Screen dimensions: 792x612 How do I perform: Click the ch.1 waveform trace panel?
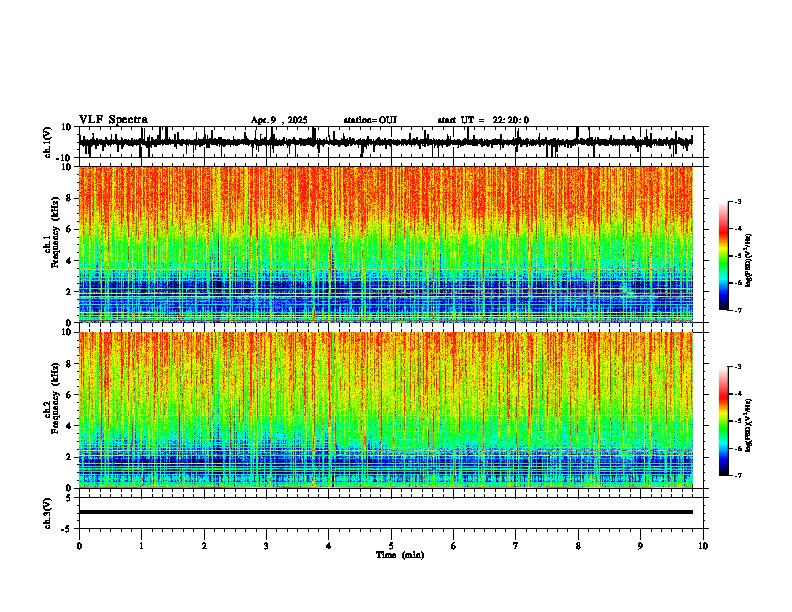[393, 142]
